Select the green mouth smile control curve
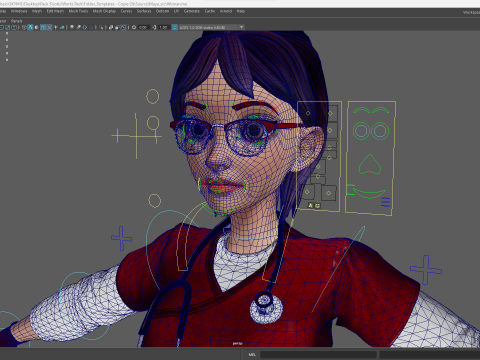 369,193
